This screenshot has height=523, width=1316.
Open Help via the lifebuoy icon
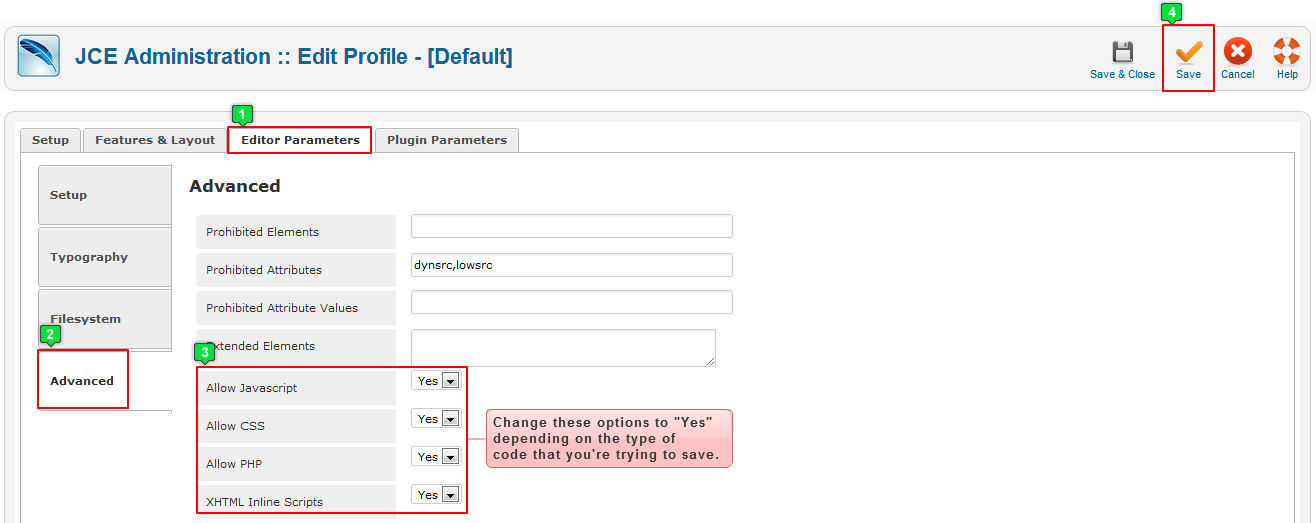[1287, 52]
